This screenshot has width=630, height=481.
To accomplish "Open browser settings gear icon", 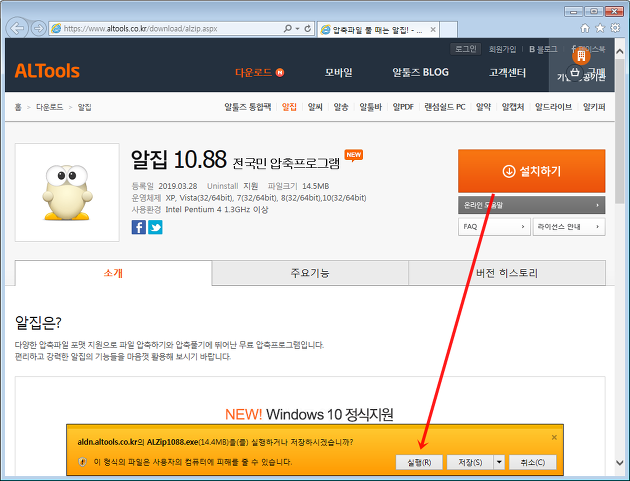I will click(615, 28).
